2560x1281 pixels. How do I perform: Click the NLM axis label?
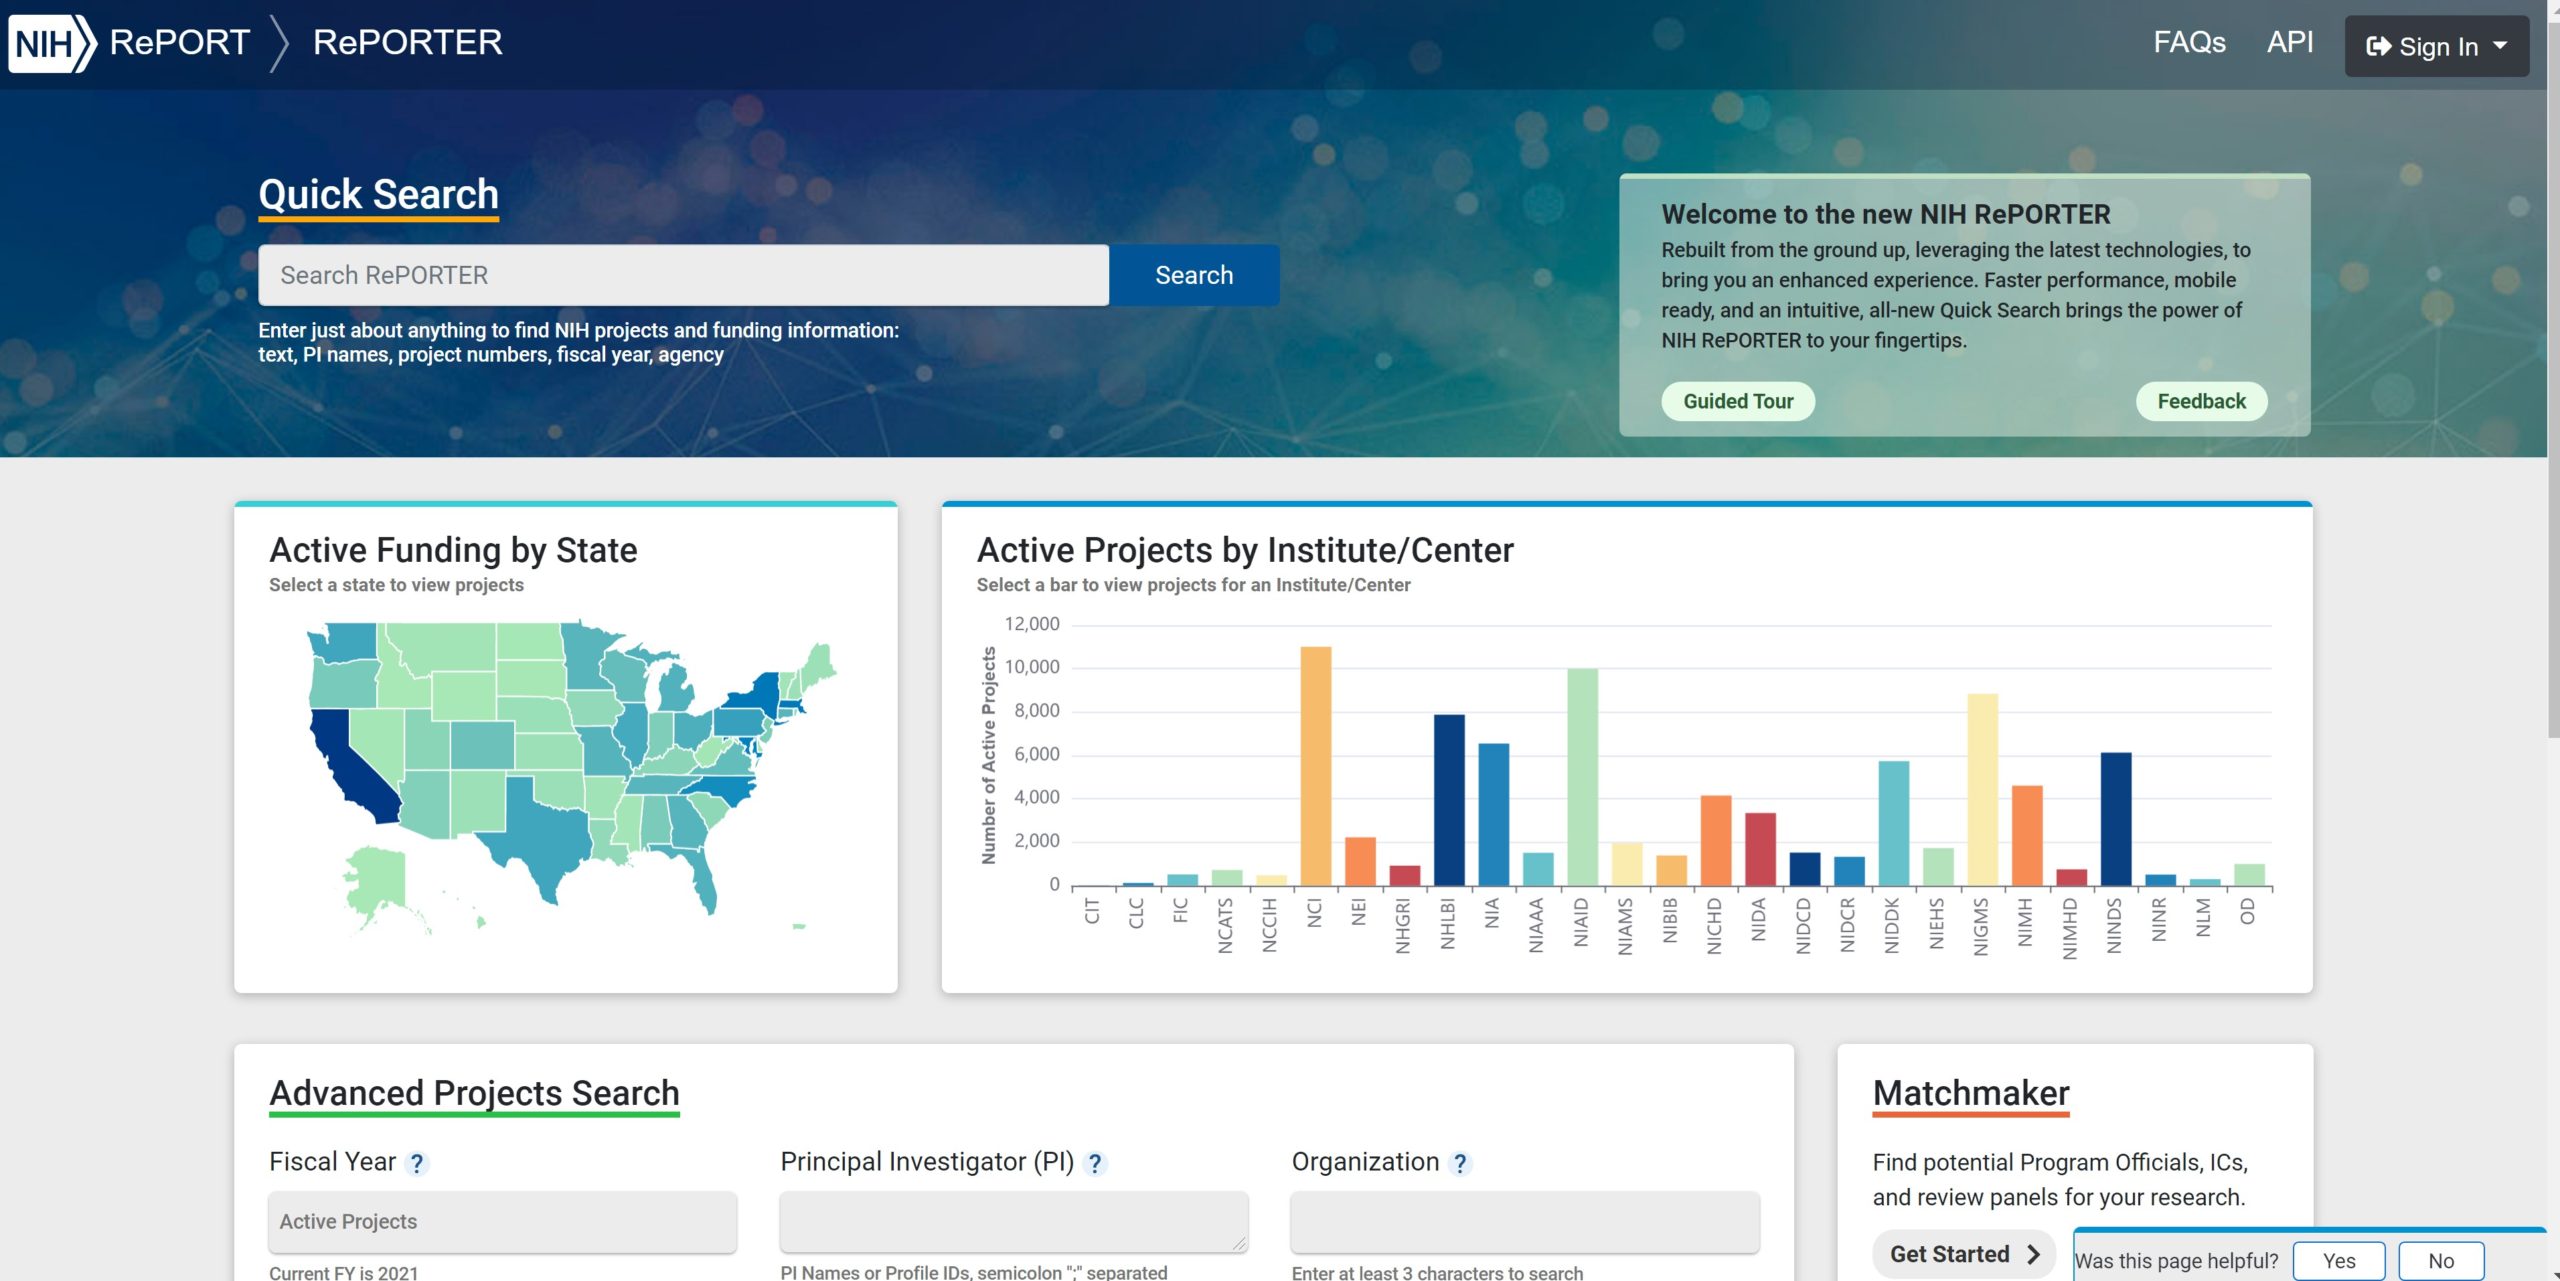click(2204, 917)
